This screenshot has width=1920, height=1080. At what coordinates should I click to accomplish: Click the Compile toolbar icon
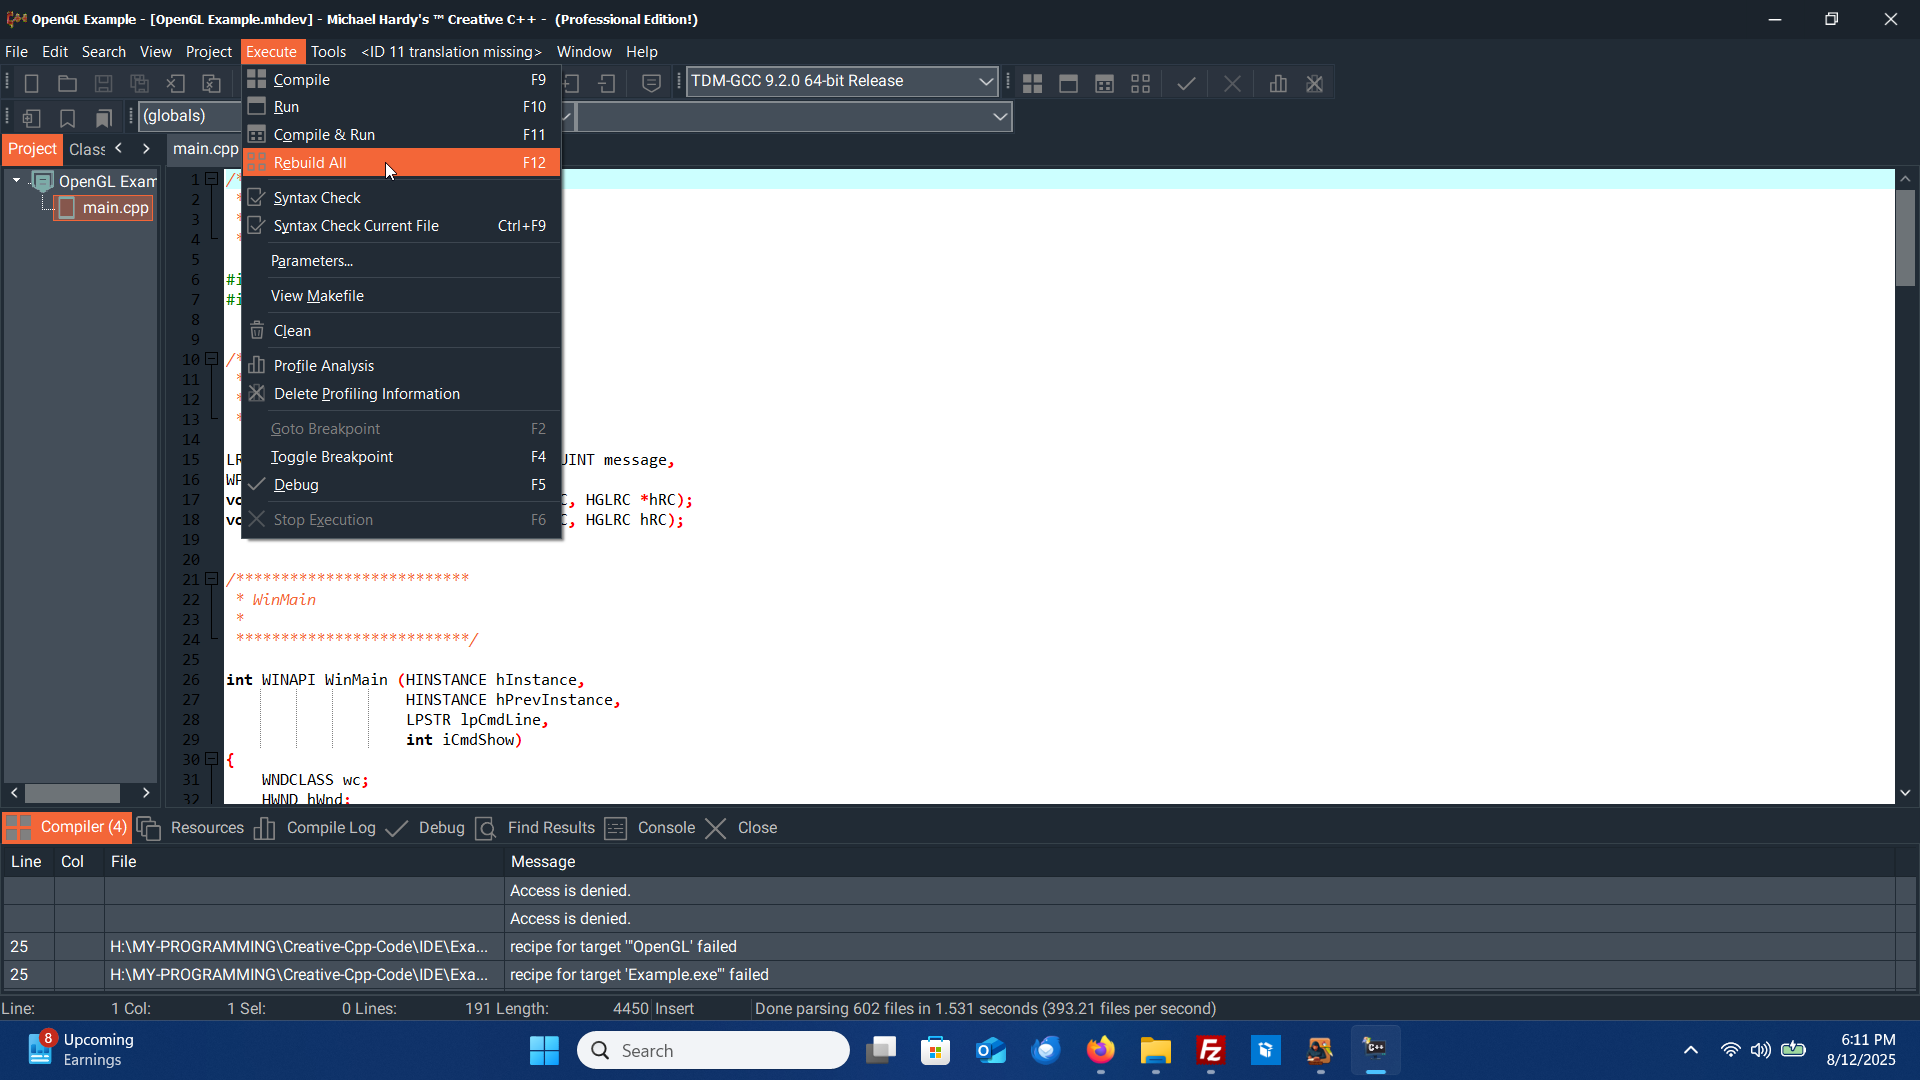coord(1032,84)
